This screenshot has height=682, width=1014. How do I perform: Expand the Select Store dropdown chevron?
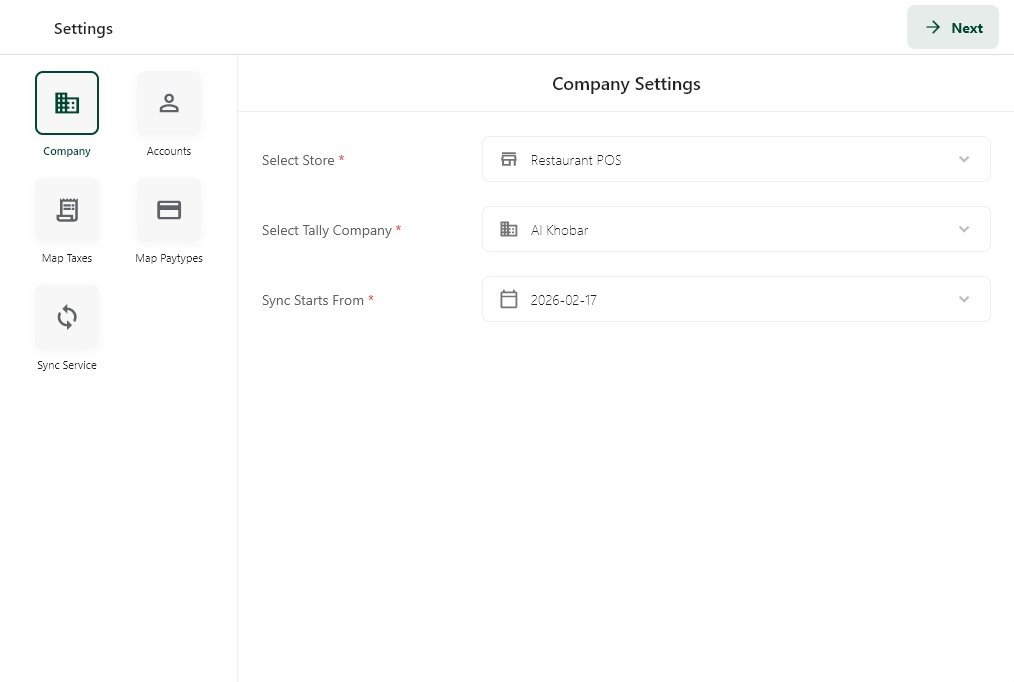click(x=964, y=159)
